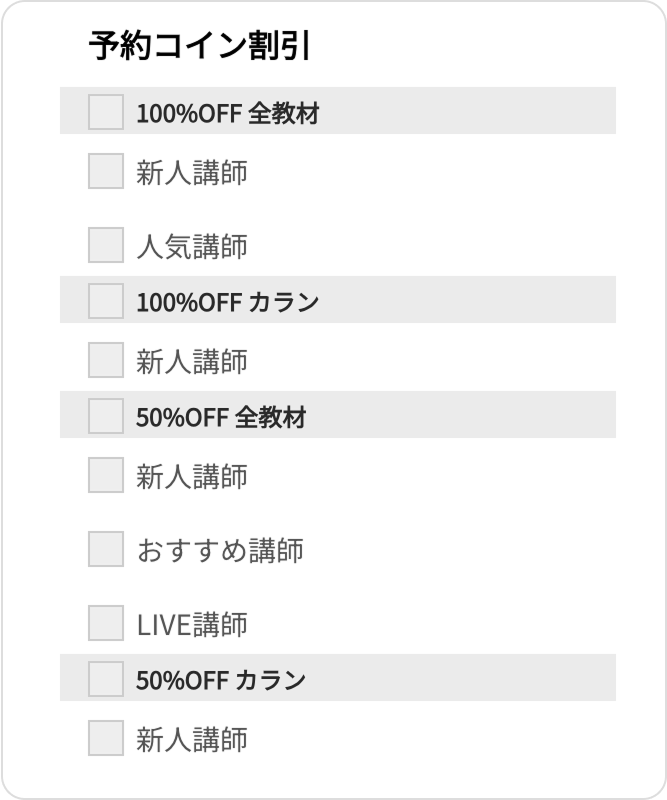Check the 100%OFF カラン checkbox
Image resolution: width=667 pixels, height=800 pixels.
tap(106, 300)
